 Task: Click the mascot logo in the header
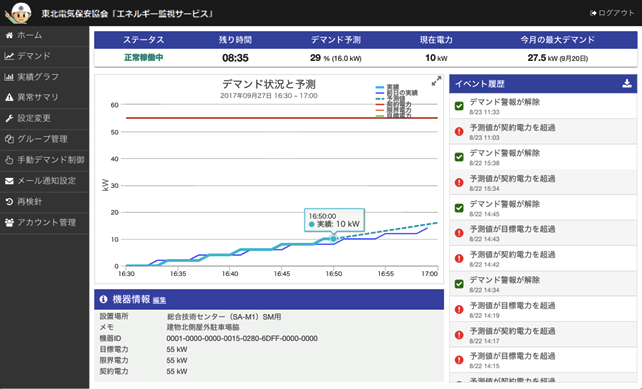[x=19, y=13]
